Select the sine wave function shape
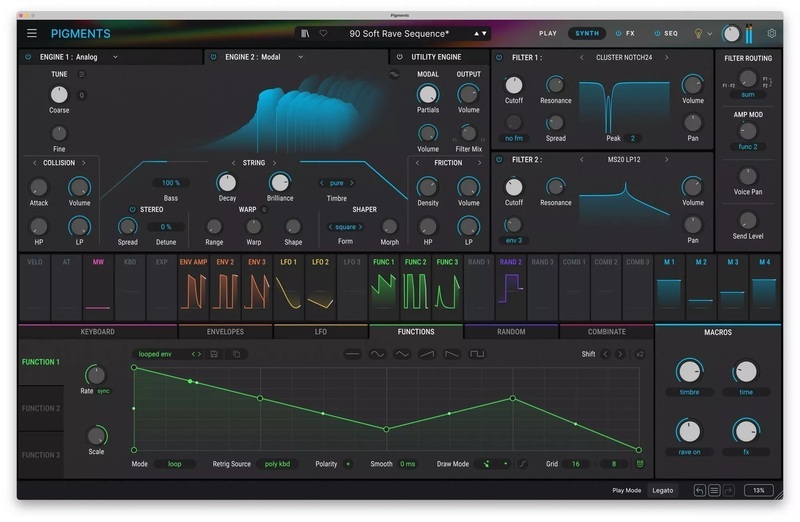The image size is (800, 522). [x=377, y=354]
